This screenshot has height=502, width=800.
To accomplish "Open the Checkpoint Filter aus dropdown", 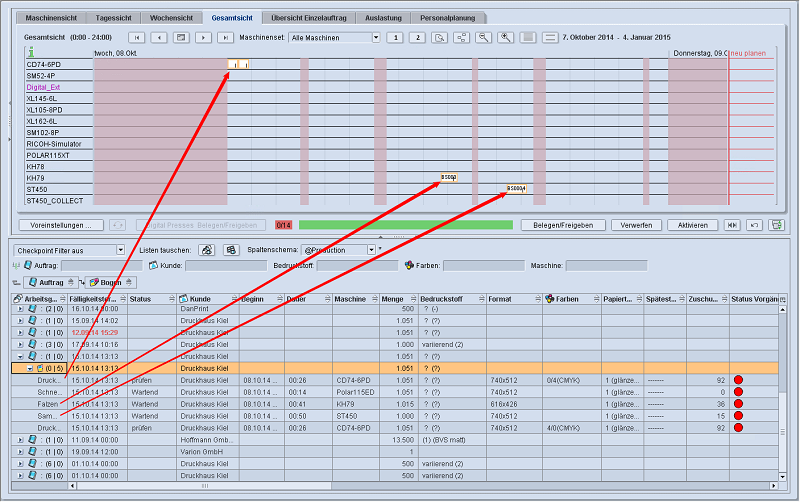I will click(x=120, y=250).
